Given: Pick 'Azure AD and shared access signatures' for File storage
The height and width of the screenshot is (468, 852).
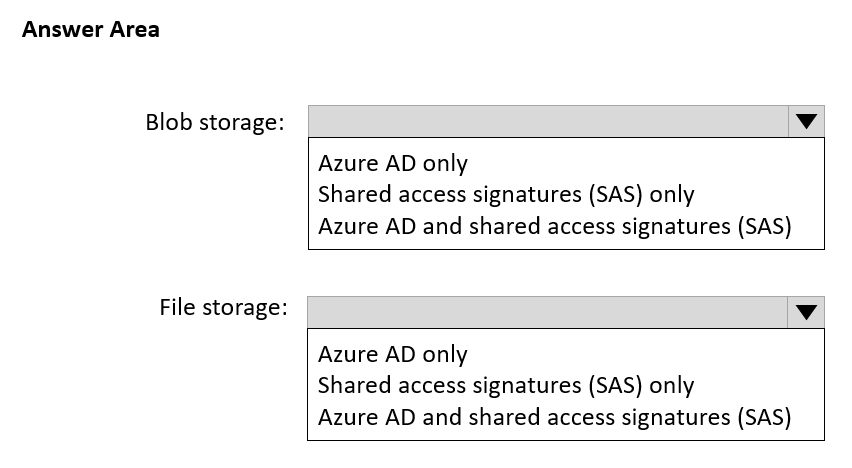Looking at the screenshot, I should tap(554, 417).
